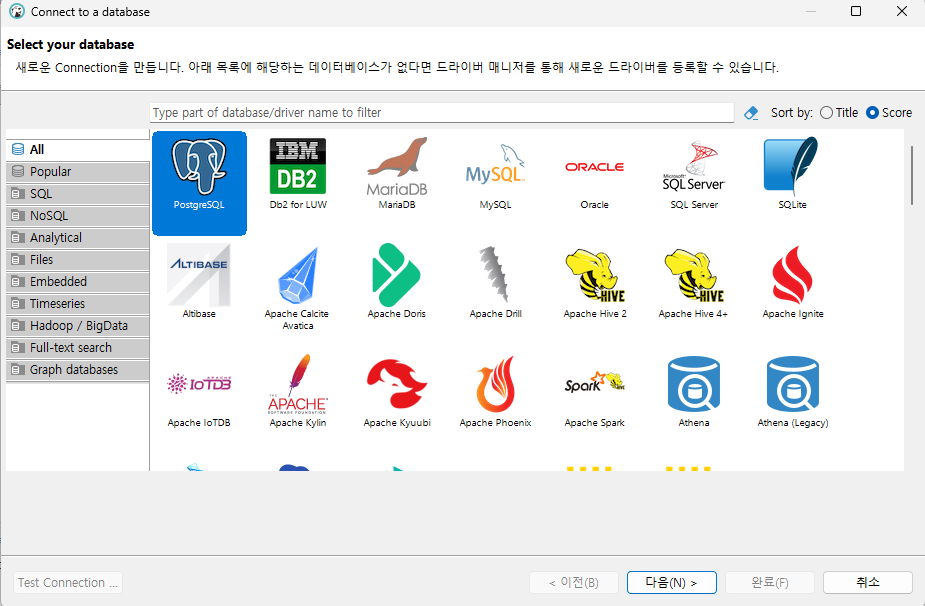The image size is (925, 606).
Task: Open the Timeseries category
Action: tap(77, 304)
